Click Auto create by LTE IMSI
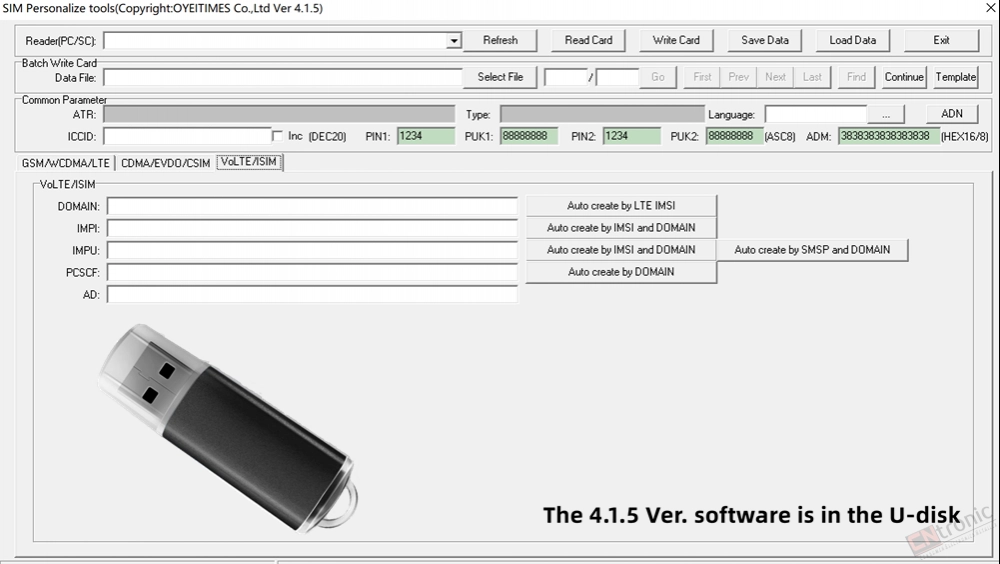This screenshot has width=1000, height=564. [621, 205]
